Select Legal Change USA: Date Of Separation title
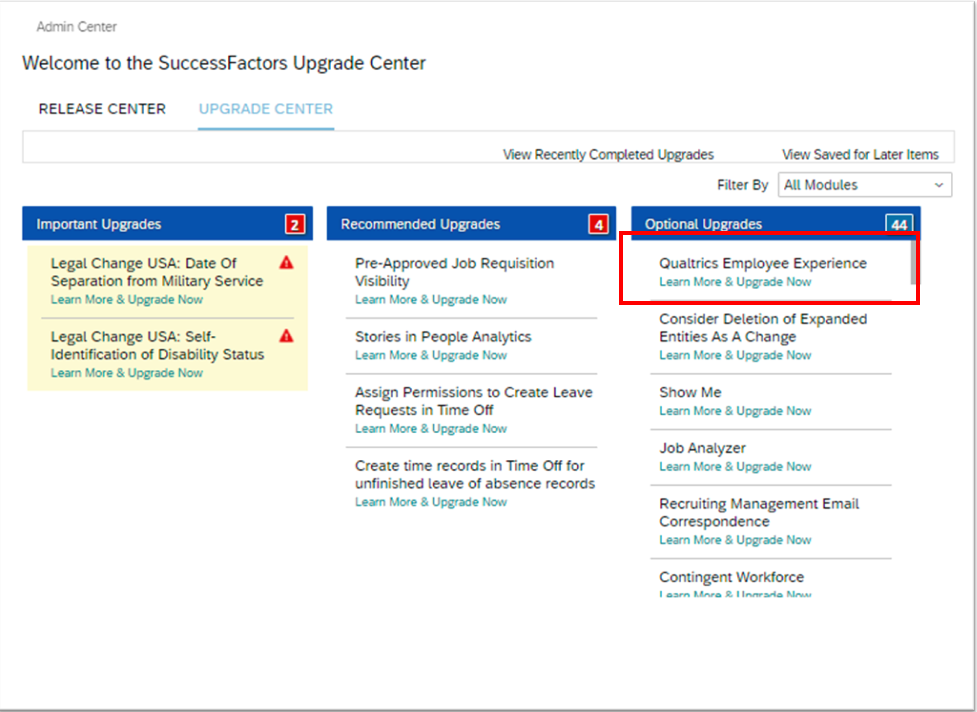Viewport: 977px width, 712px height. (157, 272)
